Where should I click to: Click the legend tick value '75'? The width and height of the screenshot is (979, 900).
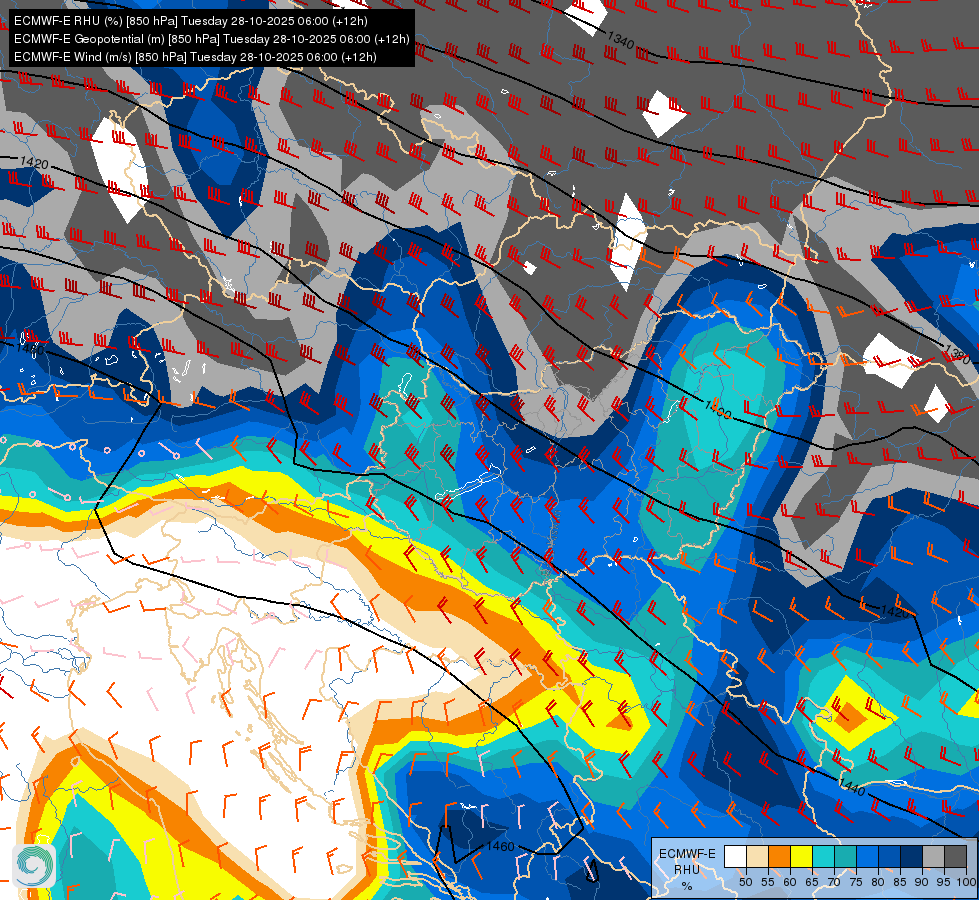[x=856, y=882]
